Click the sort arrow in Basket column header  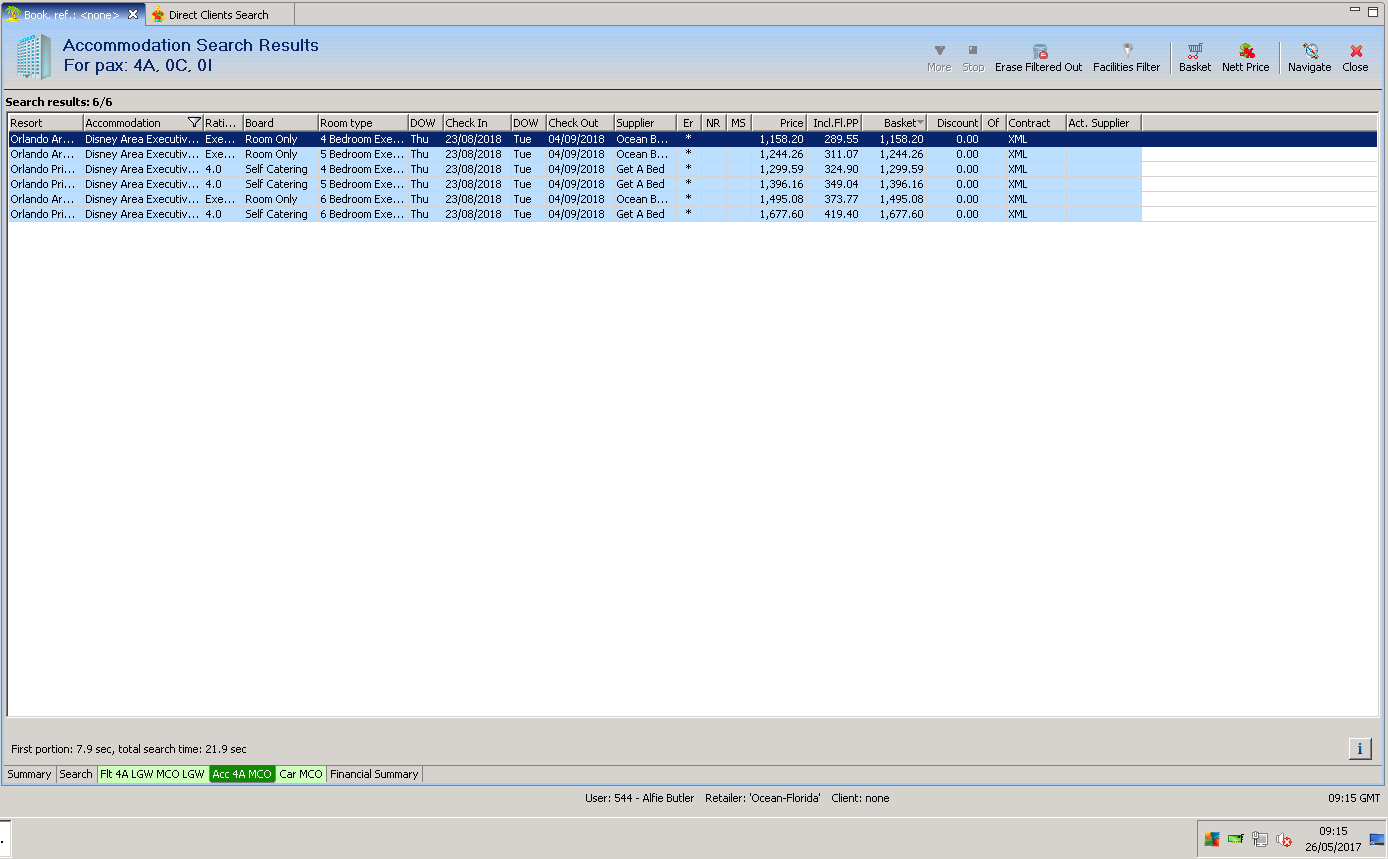[920, 123]
